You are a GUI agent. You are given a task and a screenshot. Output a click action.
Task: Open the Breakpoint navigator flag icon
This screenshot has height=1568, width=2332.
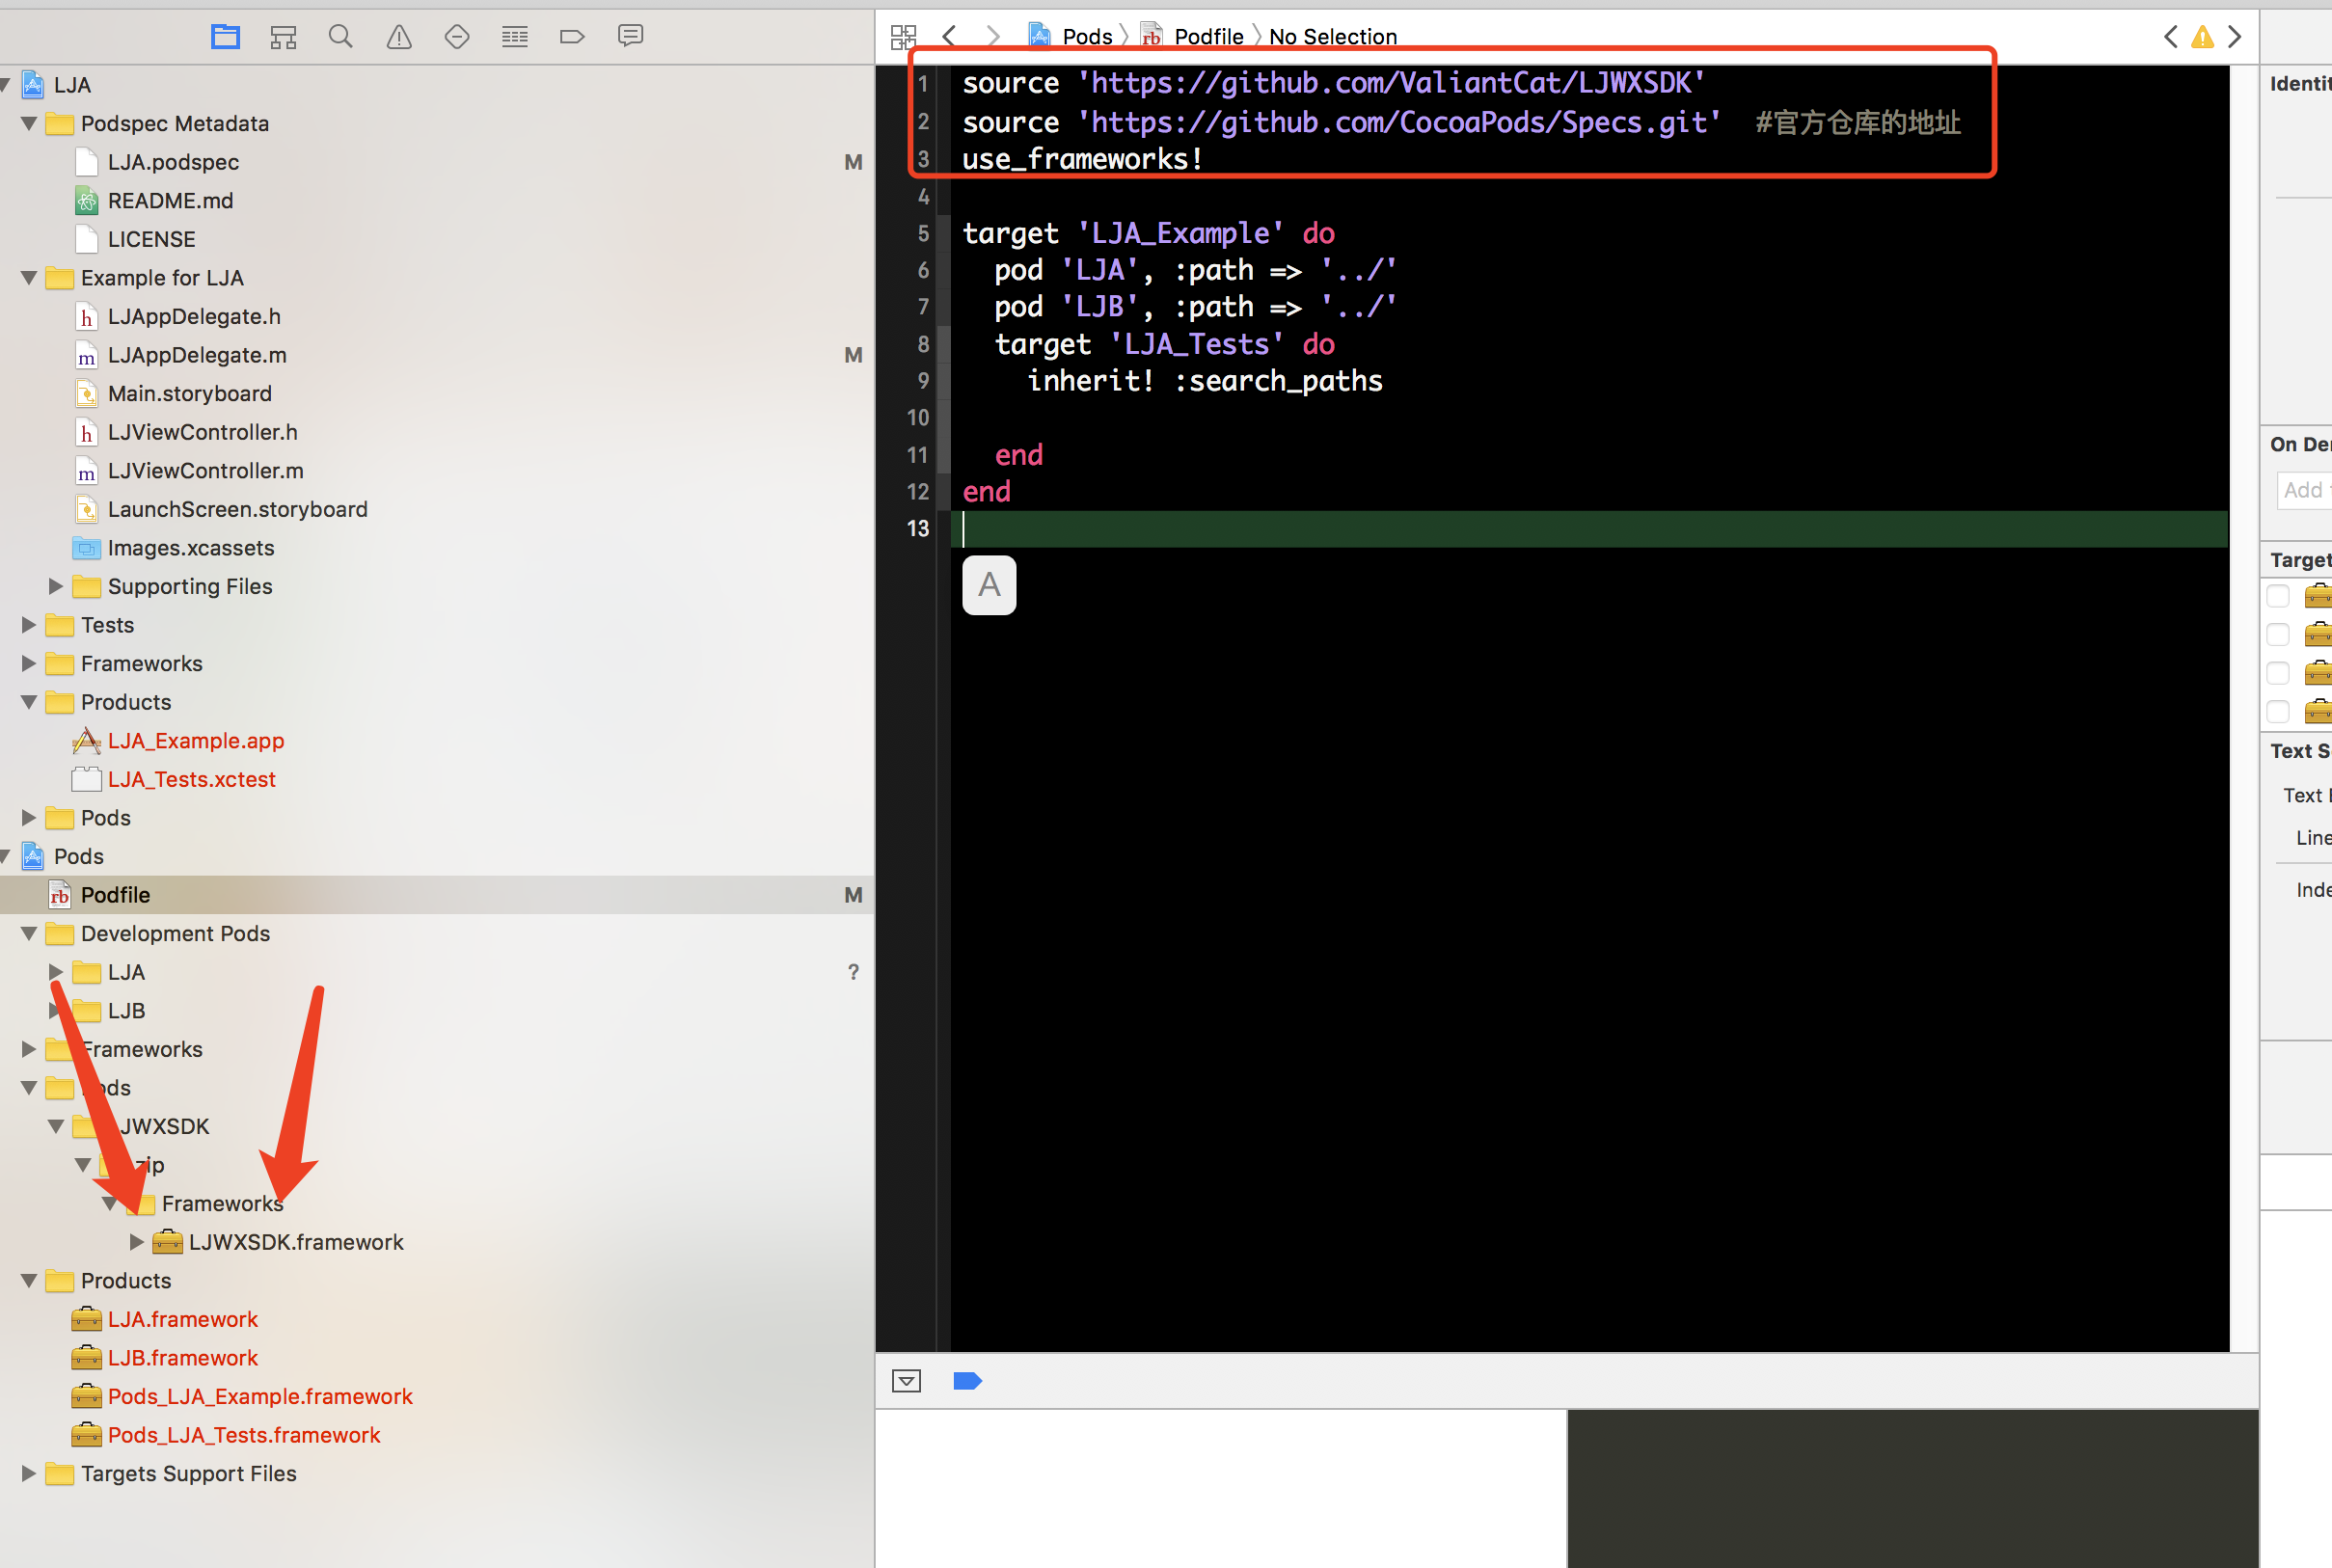point(572,36)
